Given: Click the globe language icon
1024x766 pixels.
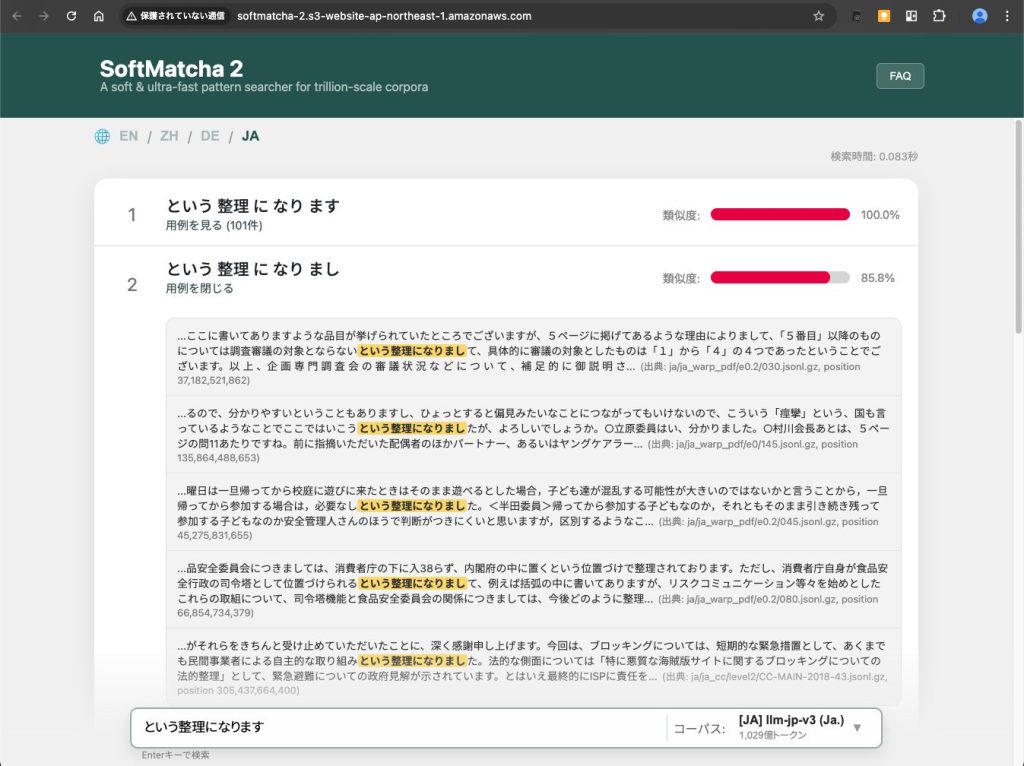Looking at the screenshot, I should [103, 136].
